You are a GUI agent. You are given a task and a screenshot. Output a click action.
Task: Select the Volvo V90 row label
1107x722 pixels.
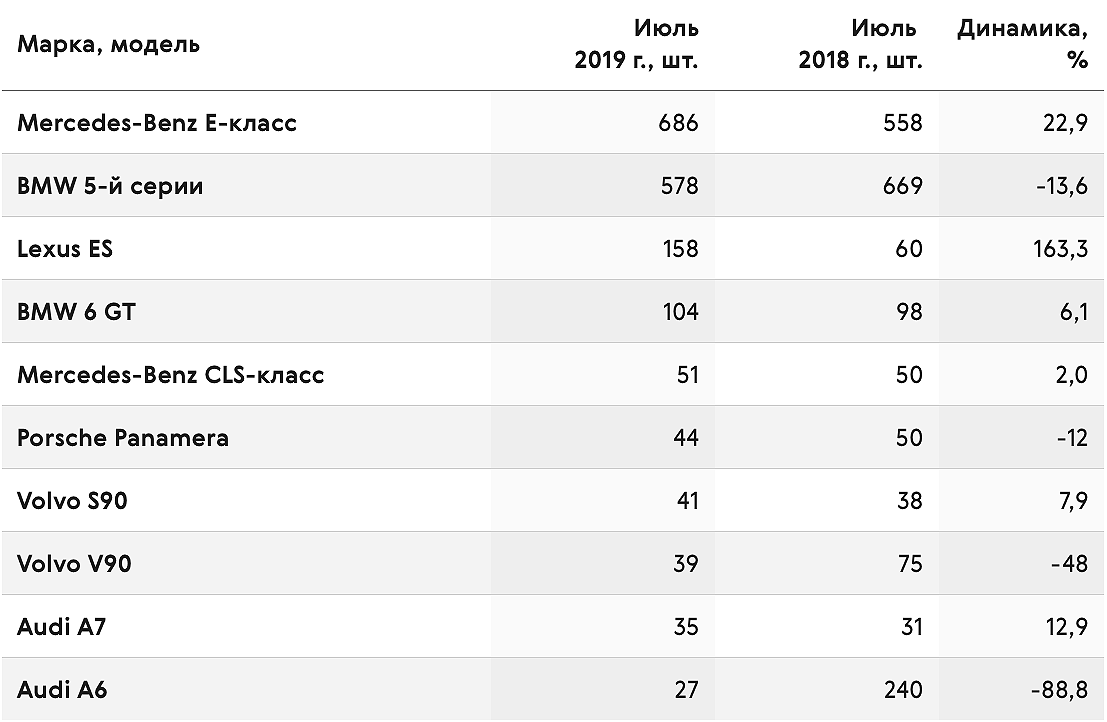pos(74,564)
